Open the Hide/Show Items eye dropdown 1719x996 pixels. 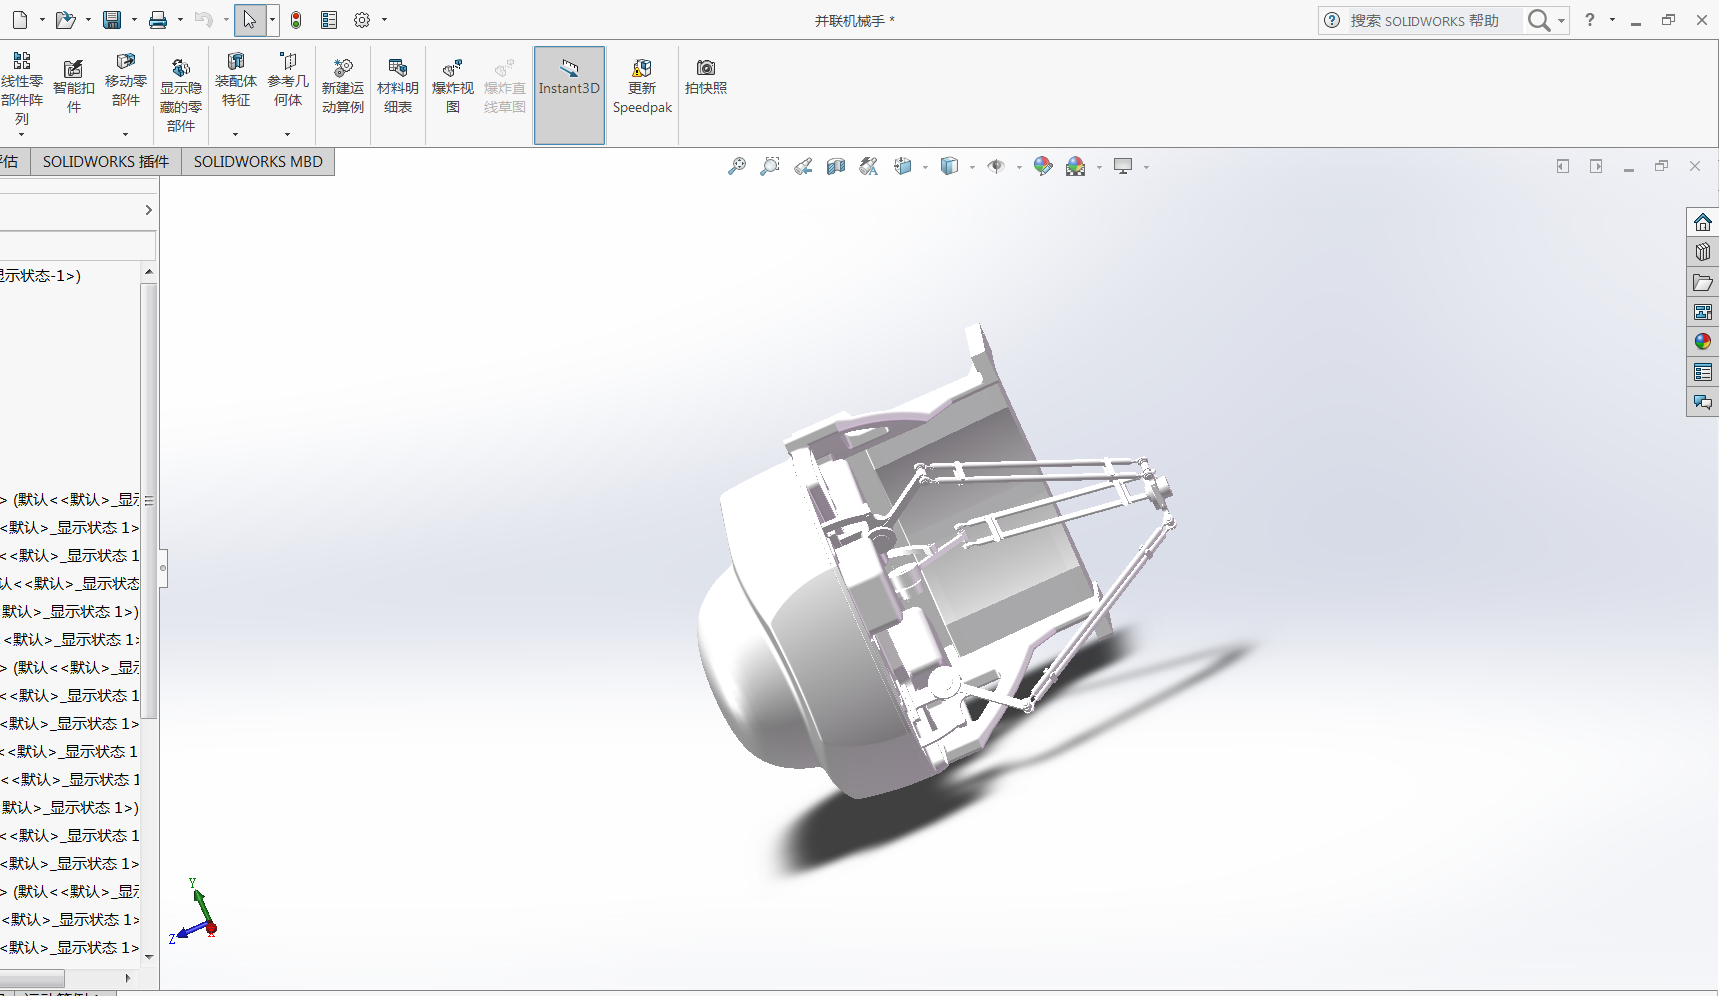click(x=1019, y=167)
